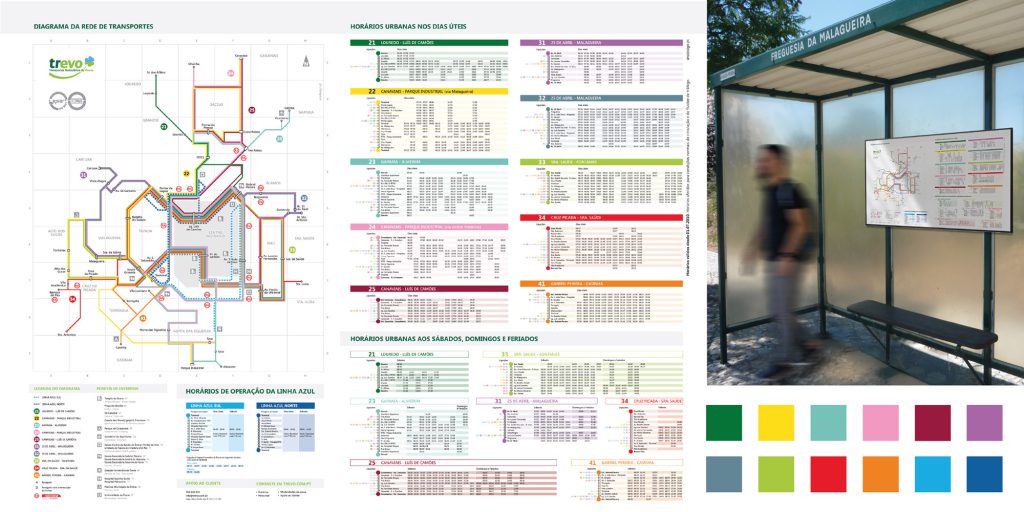Select the maroon color swatch
Viewport: 1024px width, 512px height.
pos(933,423)
